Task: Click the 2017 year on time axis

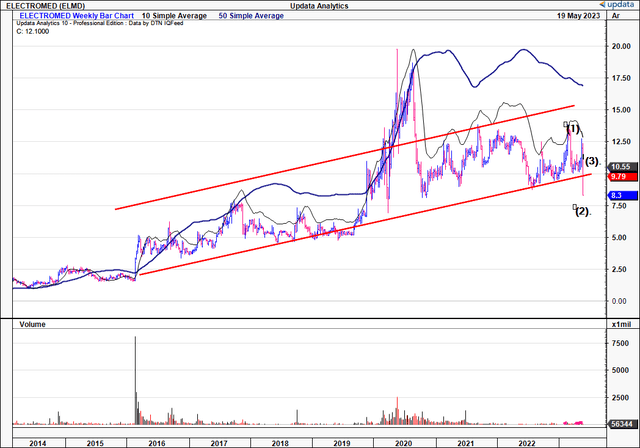Action: (x=219, y=443)
